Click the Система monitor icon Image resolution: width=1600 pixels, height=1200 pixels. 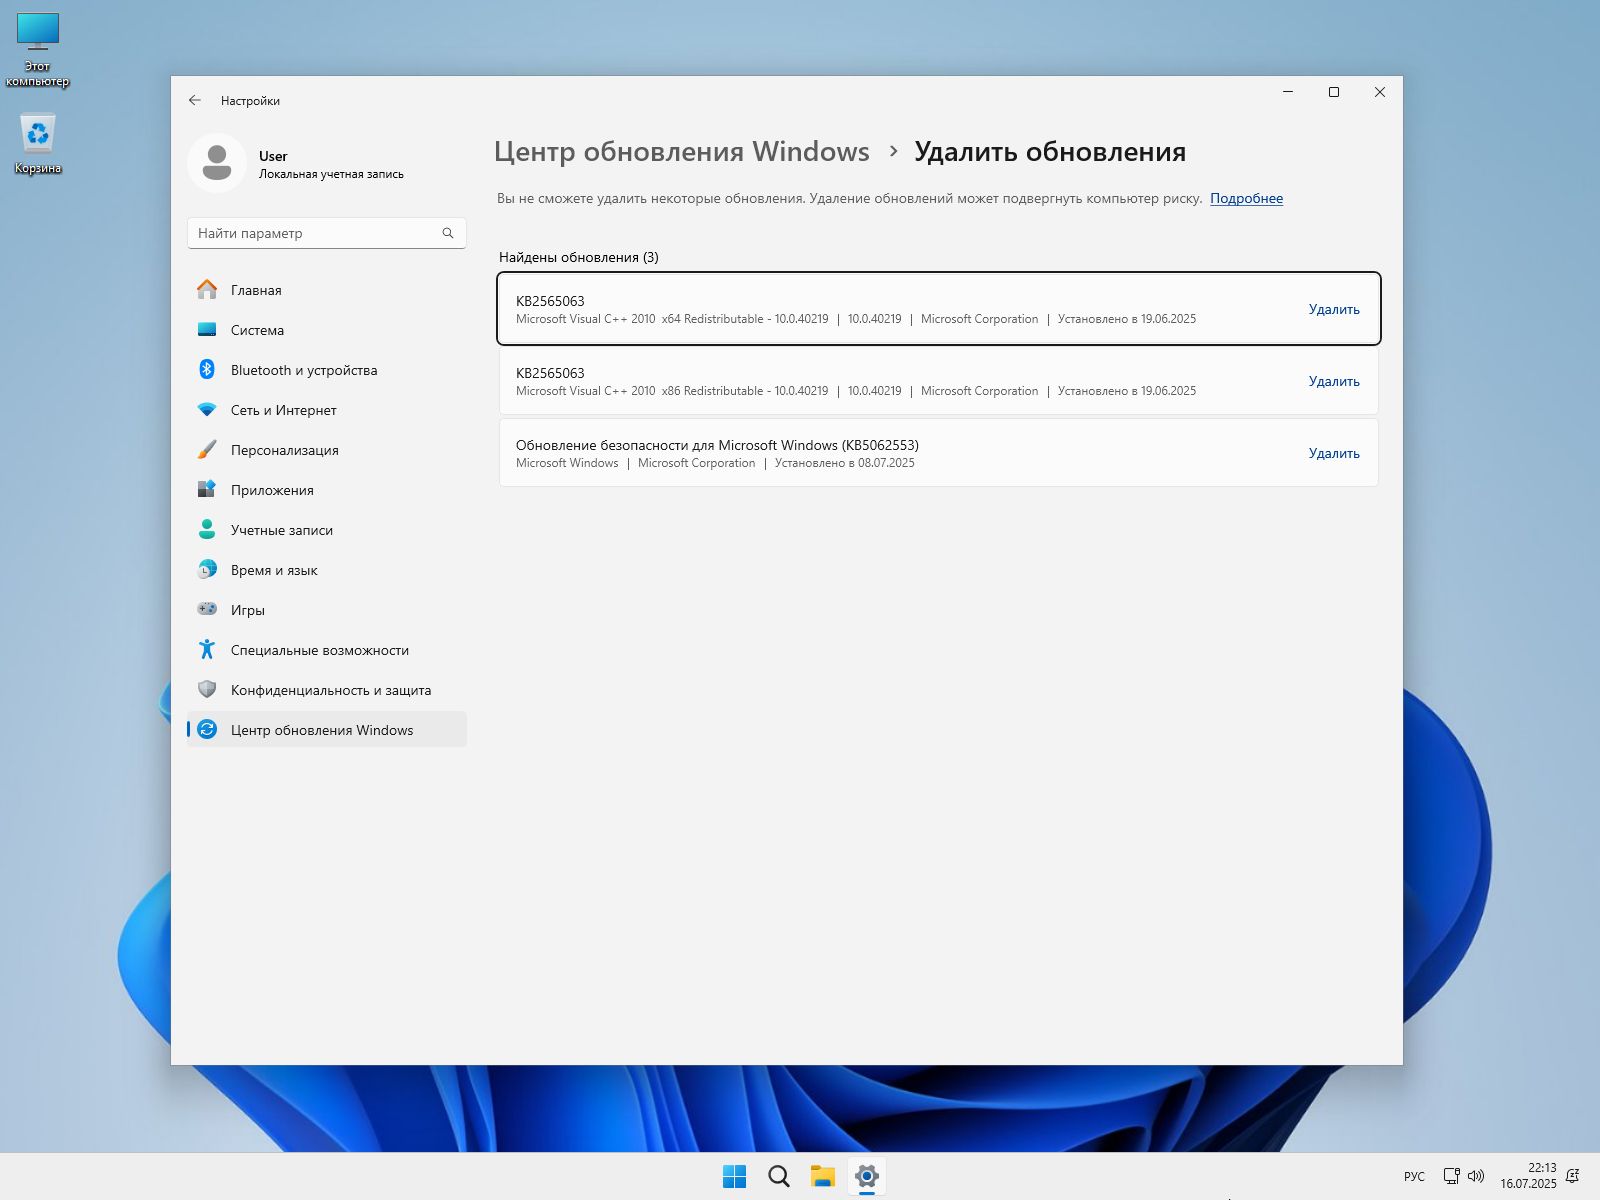(x=207, y=330)
